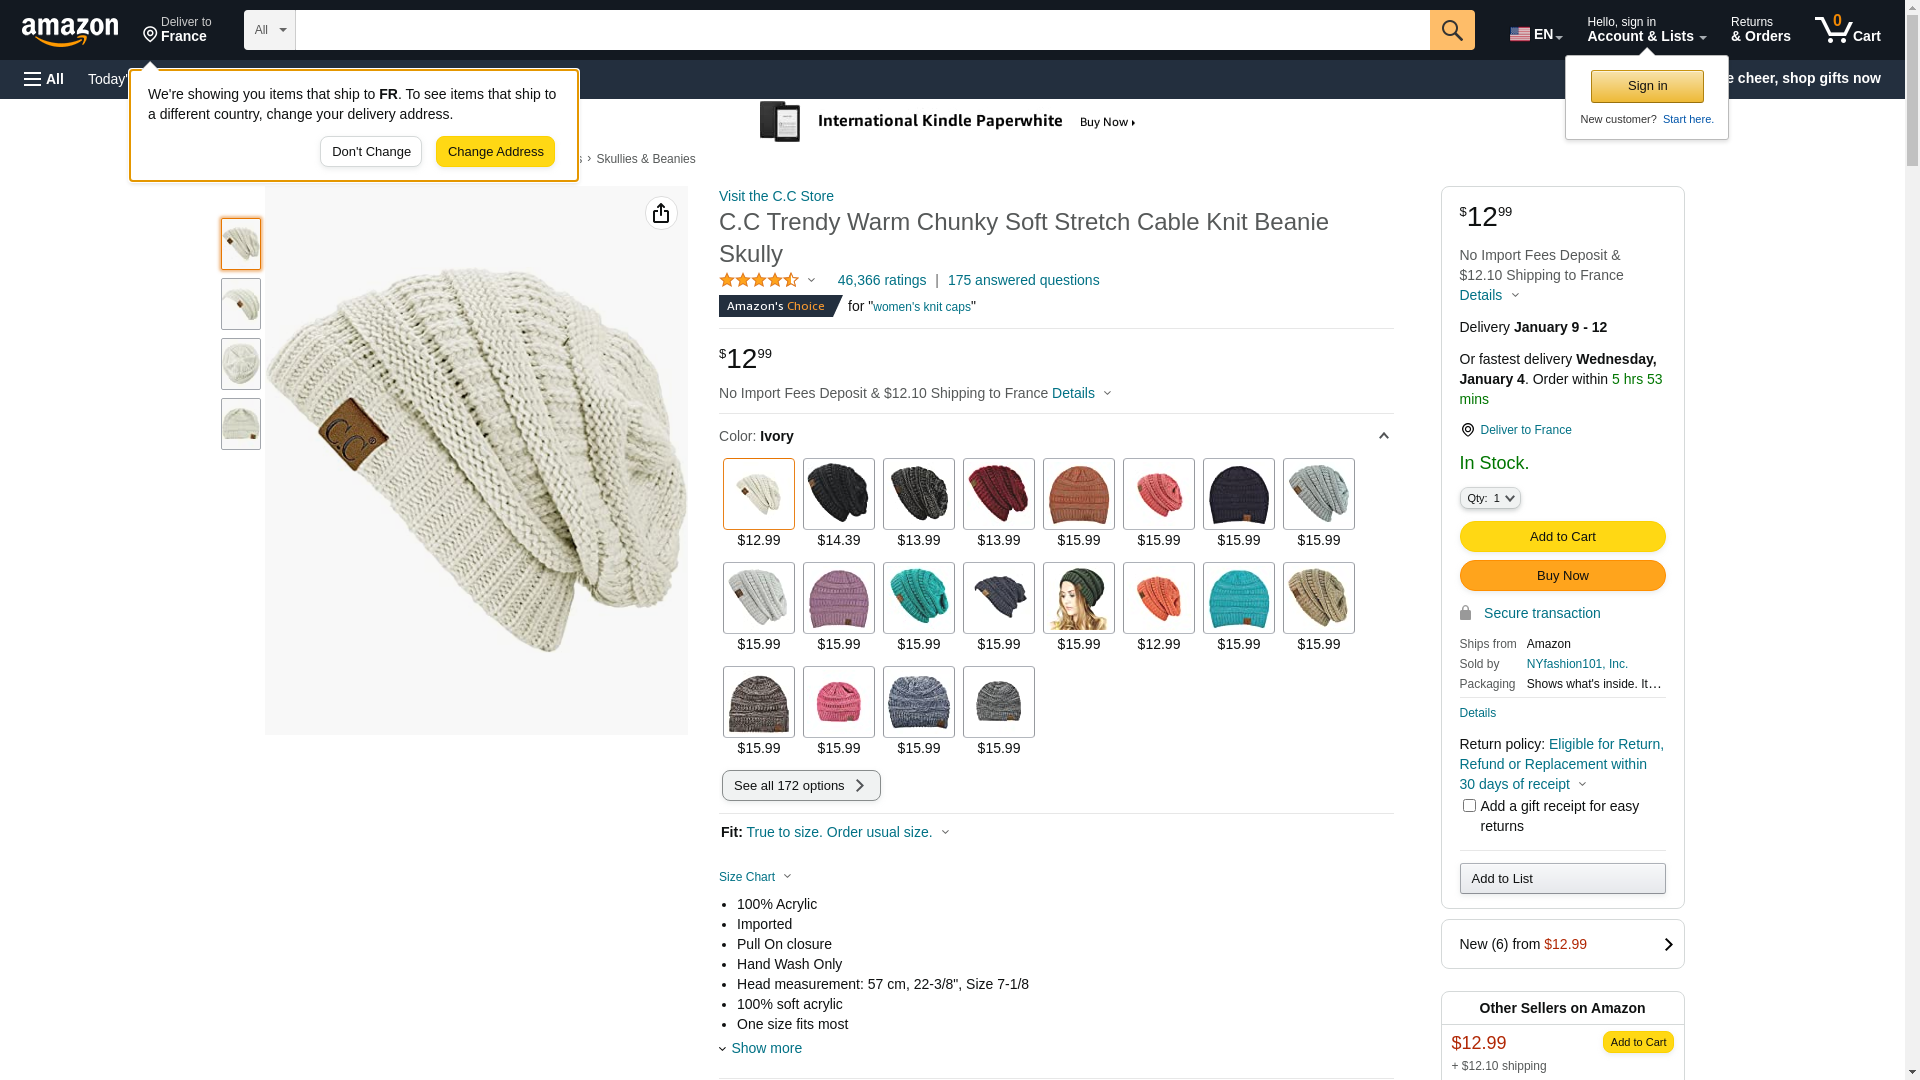This screenshot has width=1920, height=1080.
Task: Click the Buy Now button
Action: tap(1562, 576)
